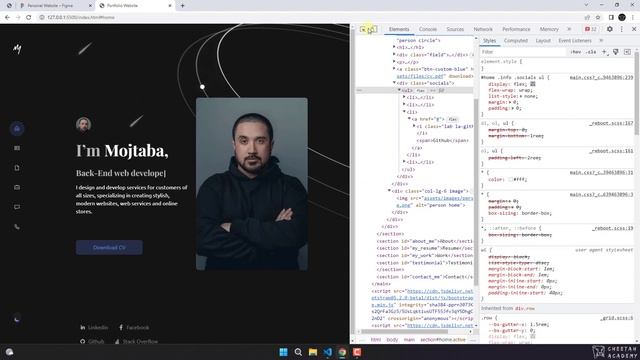Open the Performance tab
The width and height of the screenshot is (640, 360).
[516, 29]
